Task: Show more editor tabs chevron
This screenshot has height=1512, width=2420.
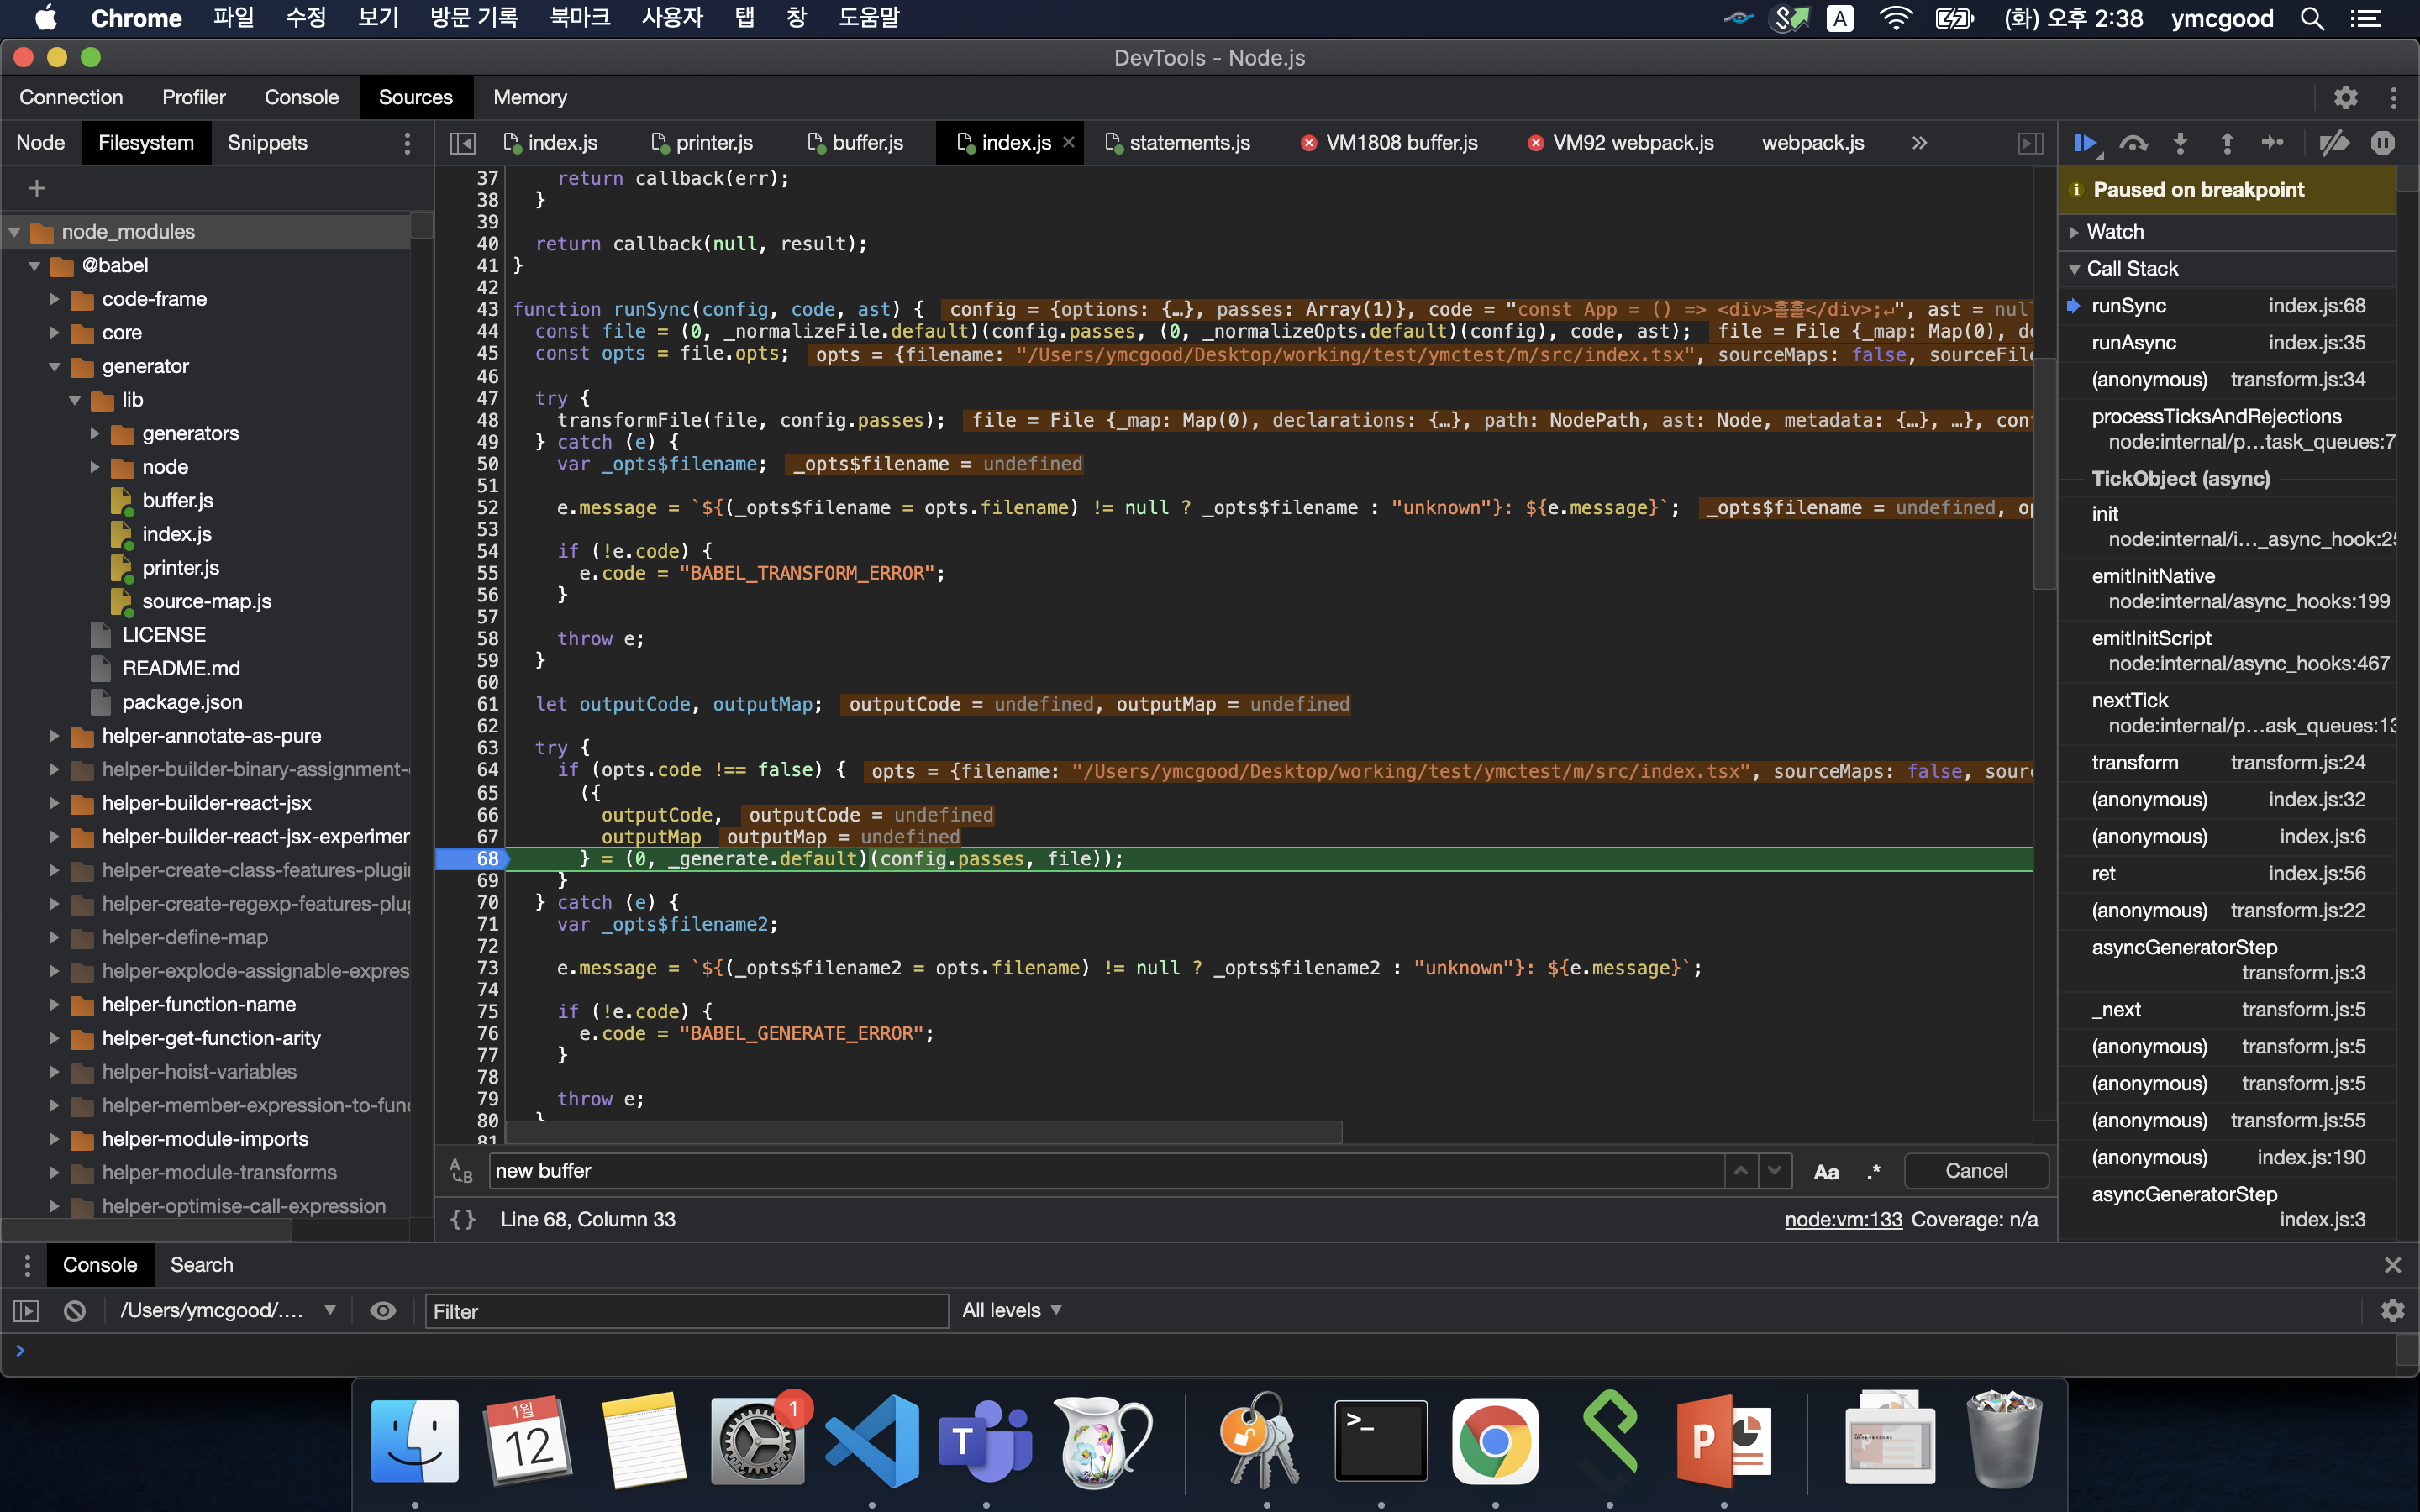Action: point(1919,143)
